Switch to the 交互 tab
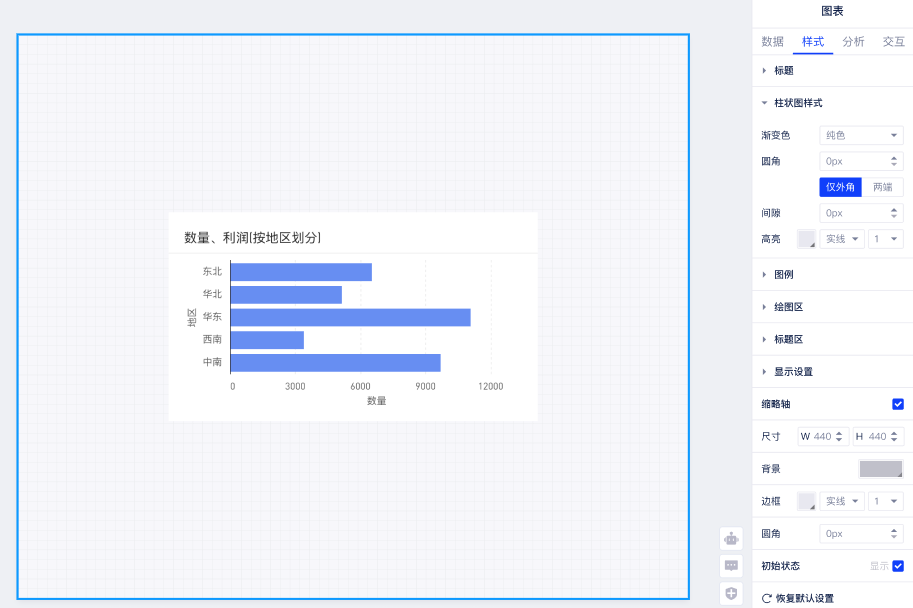Image resolution: width=913 pixels, height=608 pixels. point(893,42)
